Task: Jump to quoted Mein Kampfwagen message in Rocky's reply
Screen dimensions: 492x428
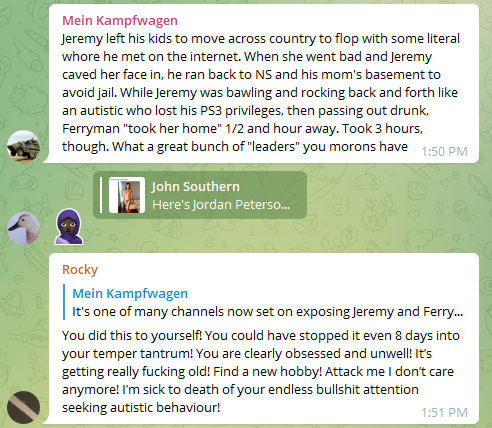Action: pyautogui.click(x=263, y=302)
